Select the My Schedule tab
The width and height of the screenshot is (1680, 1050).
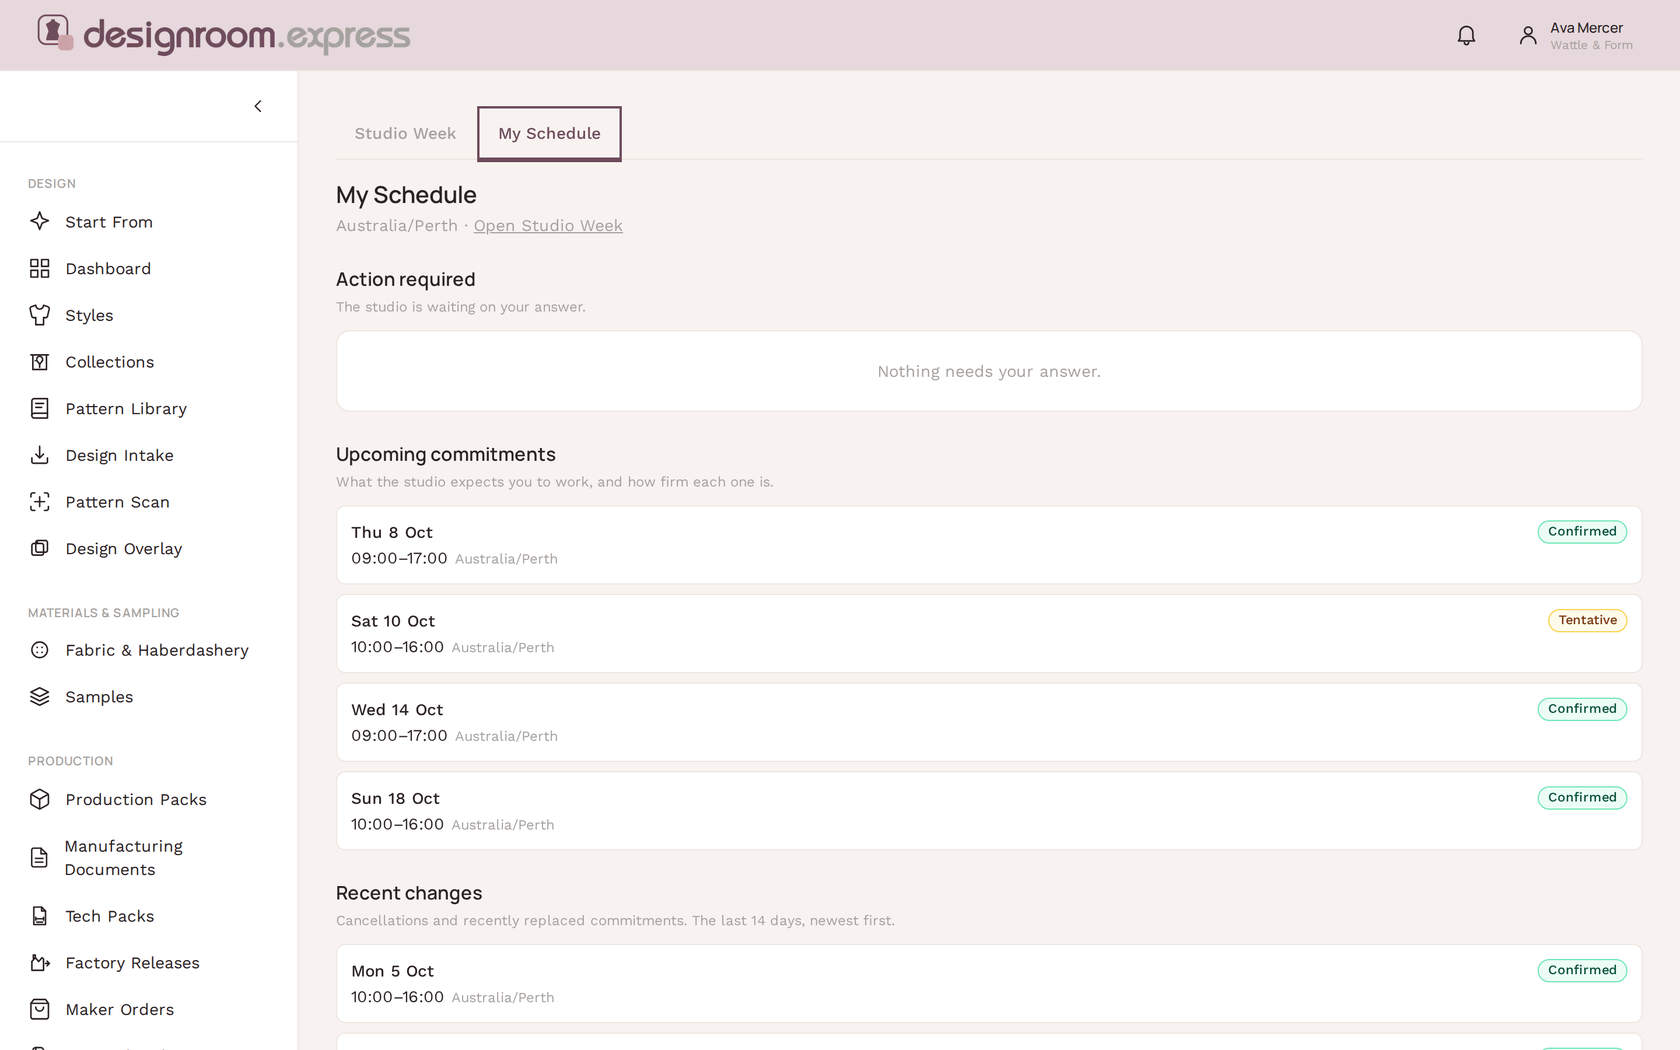pos(549,133)
